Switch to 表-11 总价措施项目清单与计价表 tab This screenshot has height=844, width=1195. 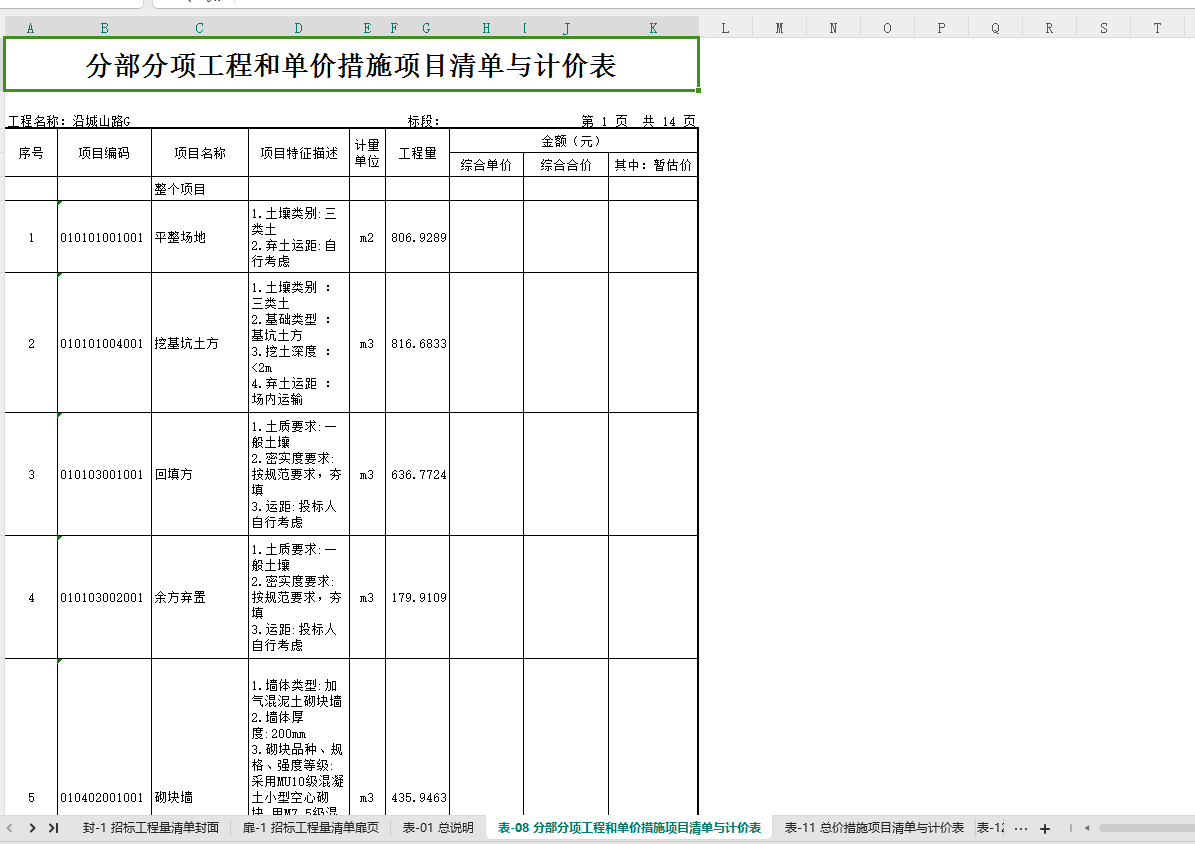pyautogui.click(x=874, y=828)
